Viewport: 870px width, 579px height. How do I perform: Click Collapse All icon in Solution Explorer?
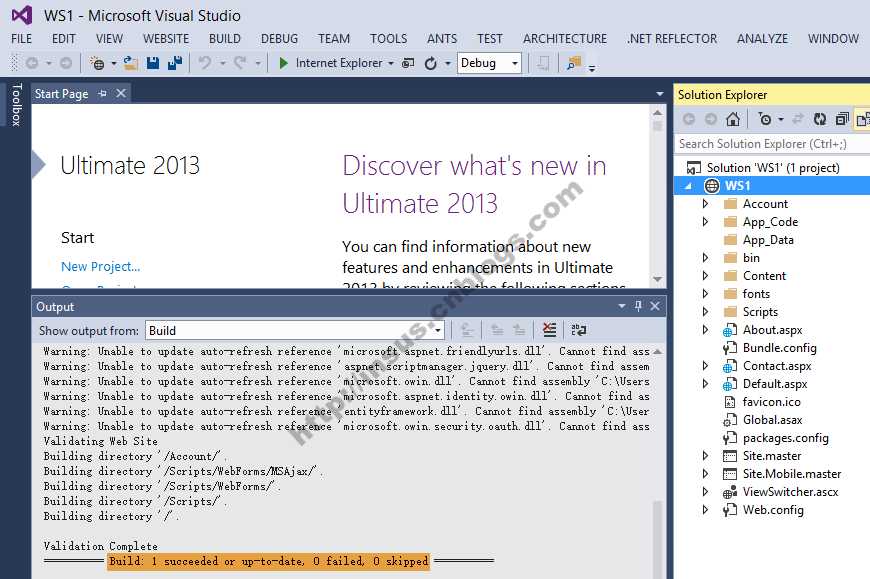click(842, 119)
